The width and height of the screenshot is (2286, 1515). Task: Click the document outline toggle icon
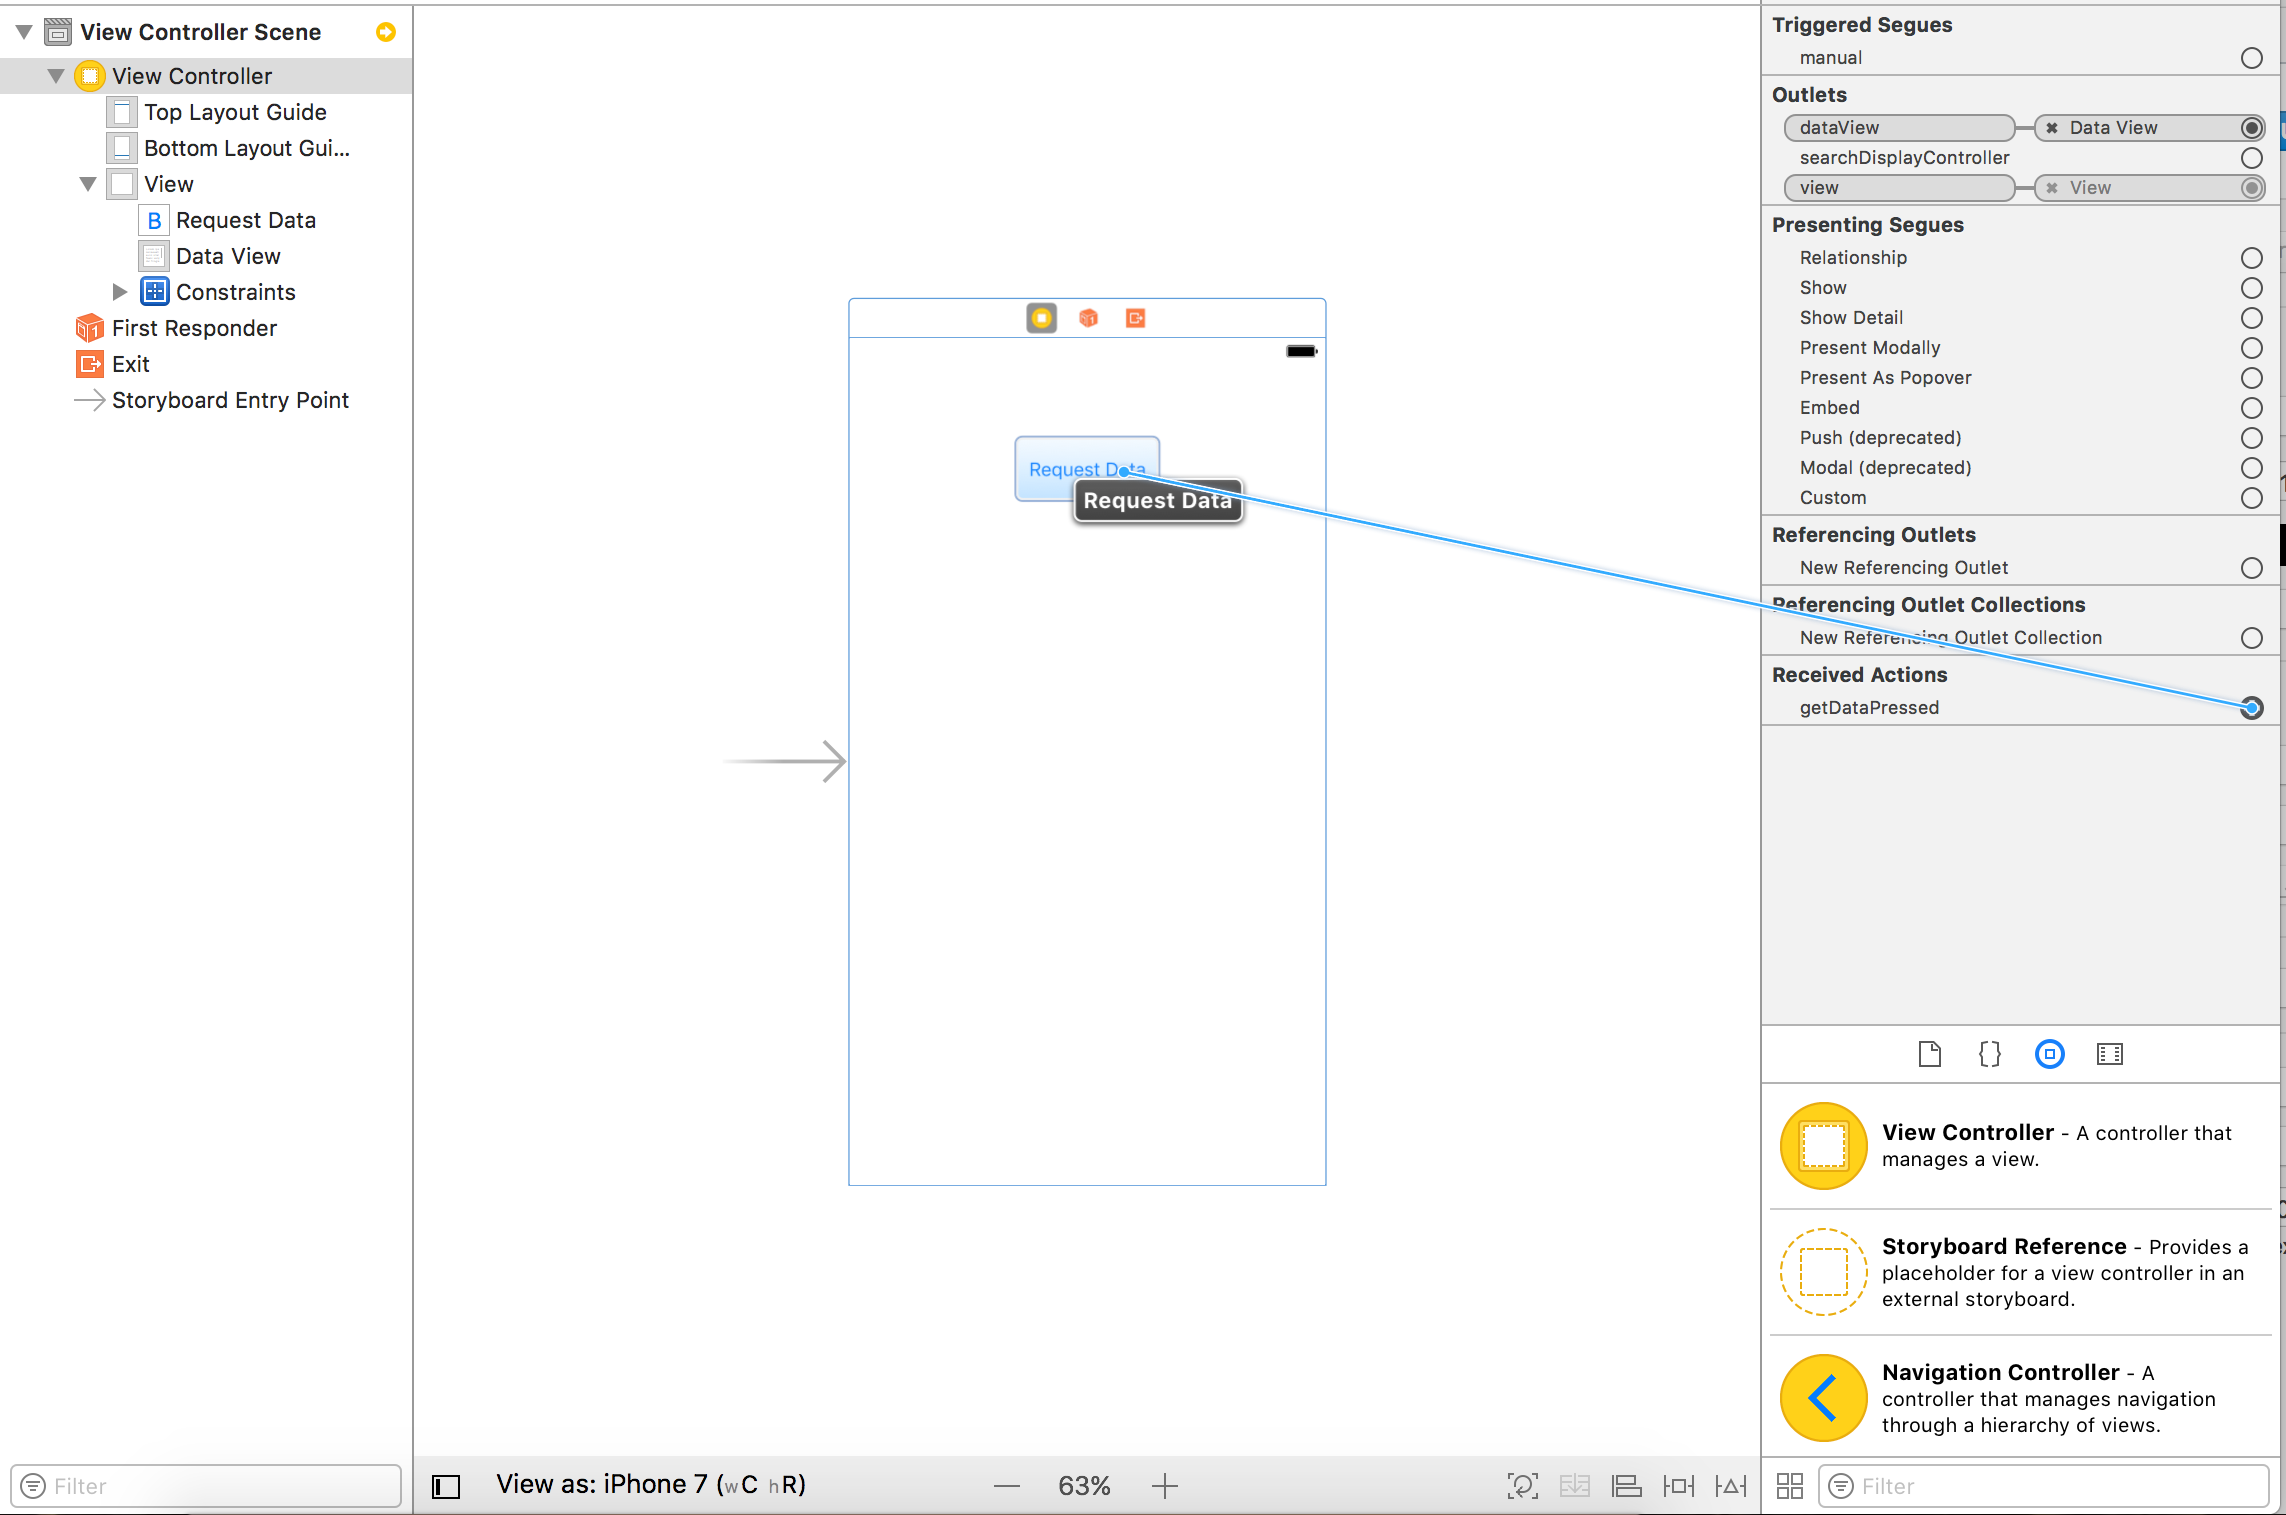[446, 1486]
